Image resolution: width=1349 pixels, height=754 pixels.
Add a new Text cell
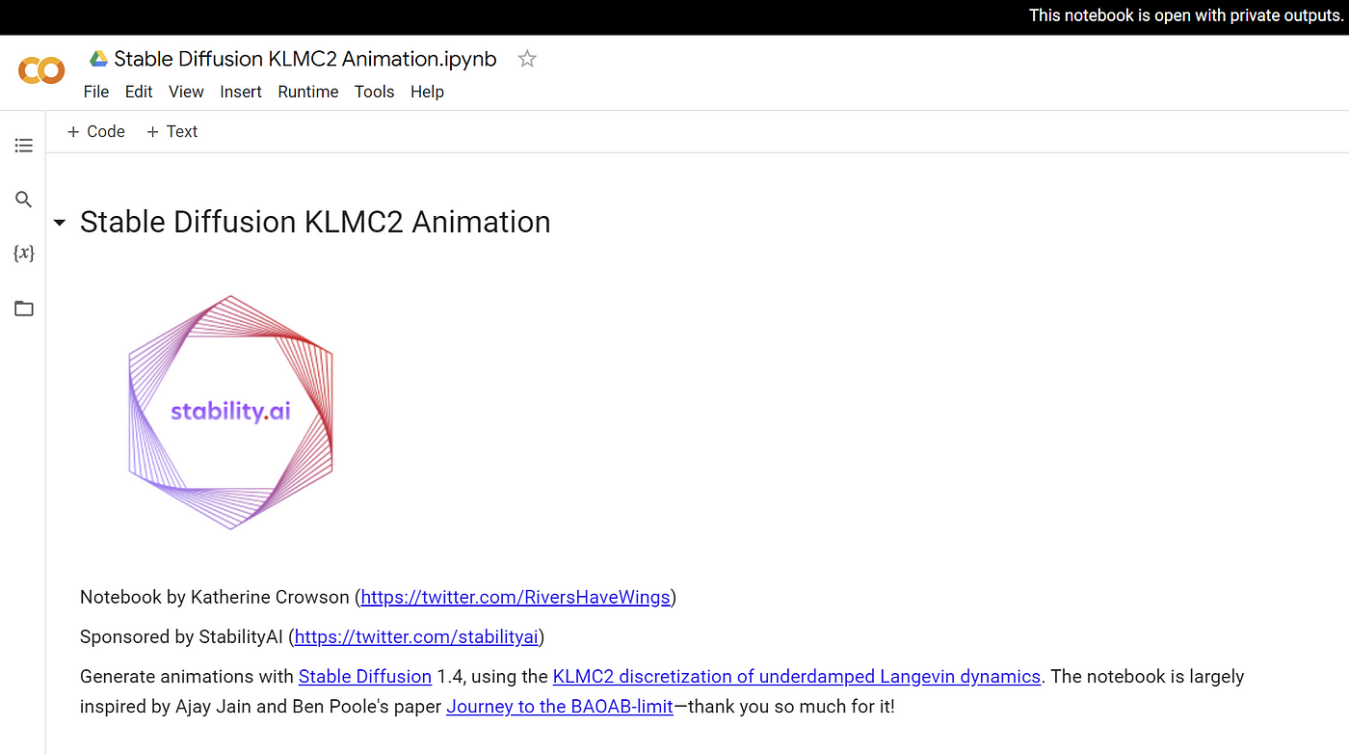pyautogui.click(x=172, y=132)
